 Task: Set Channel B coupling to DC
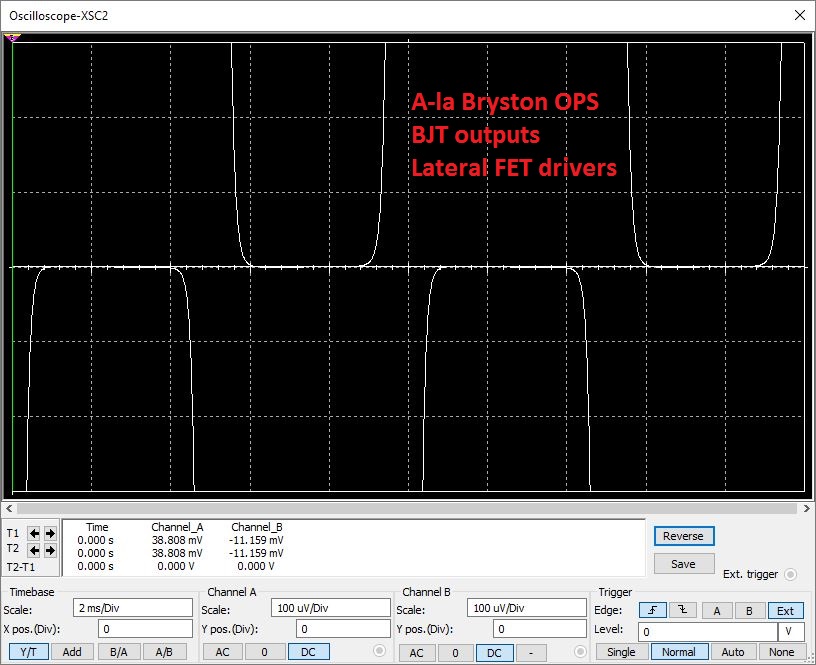click(494, 653)
